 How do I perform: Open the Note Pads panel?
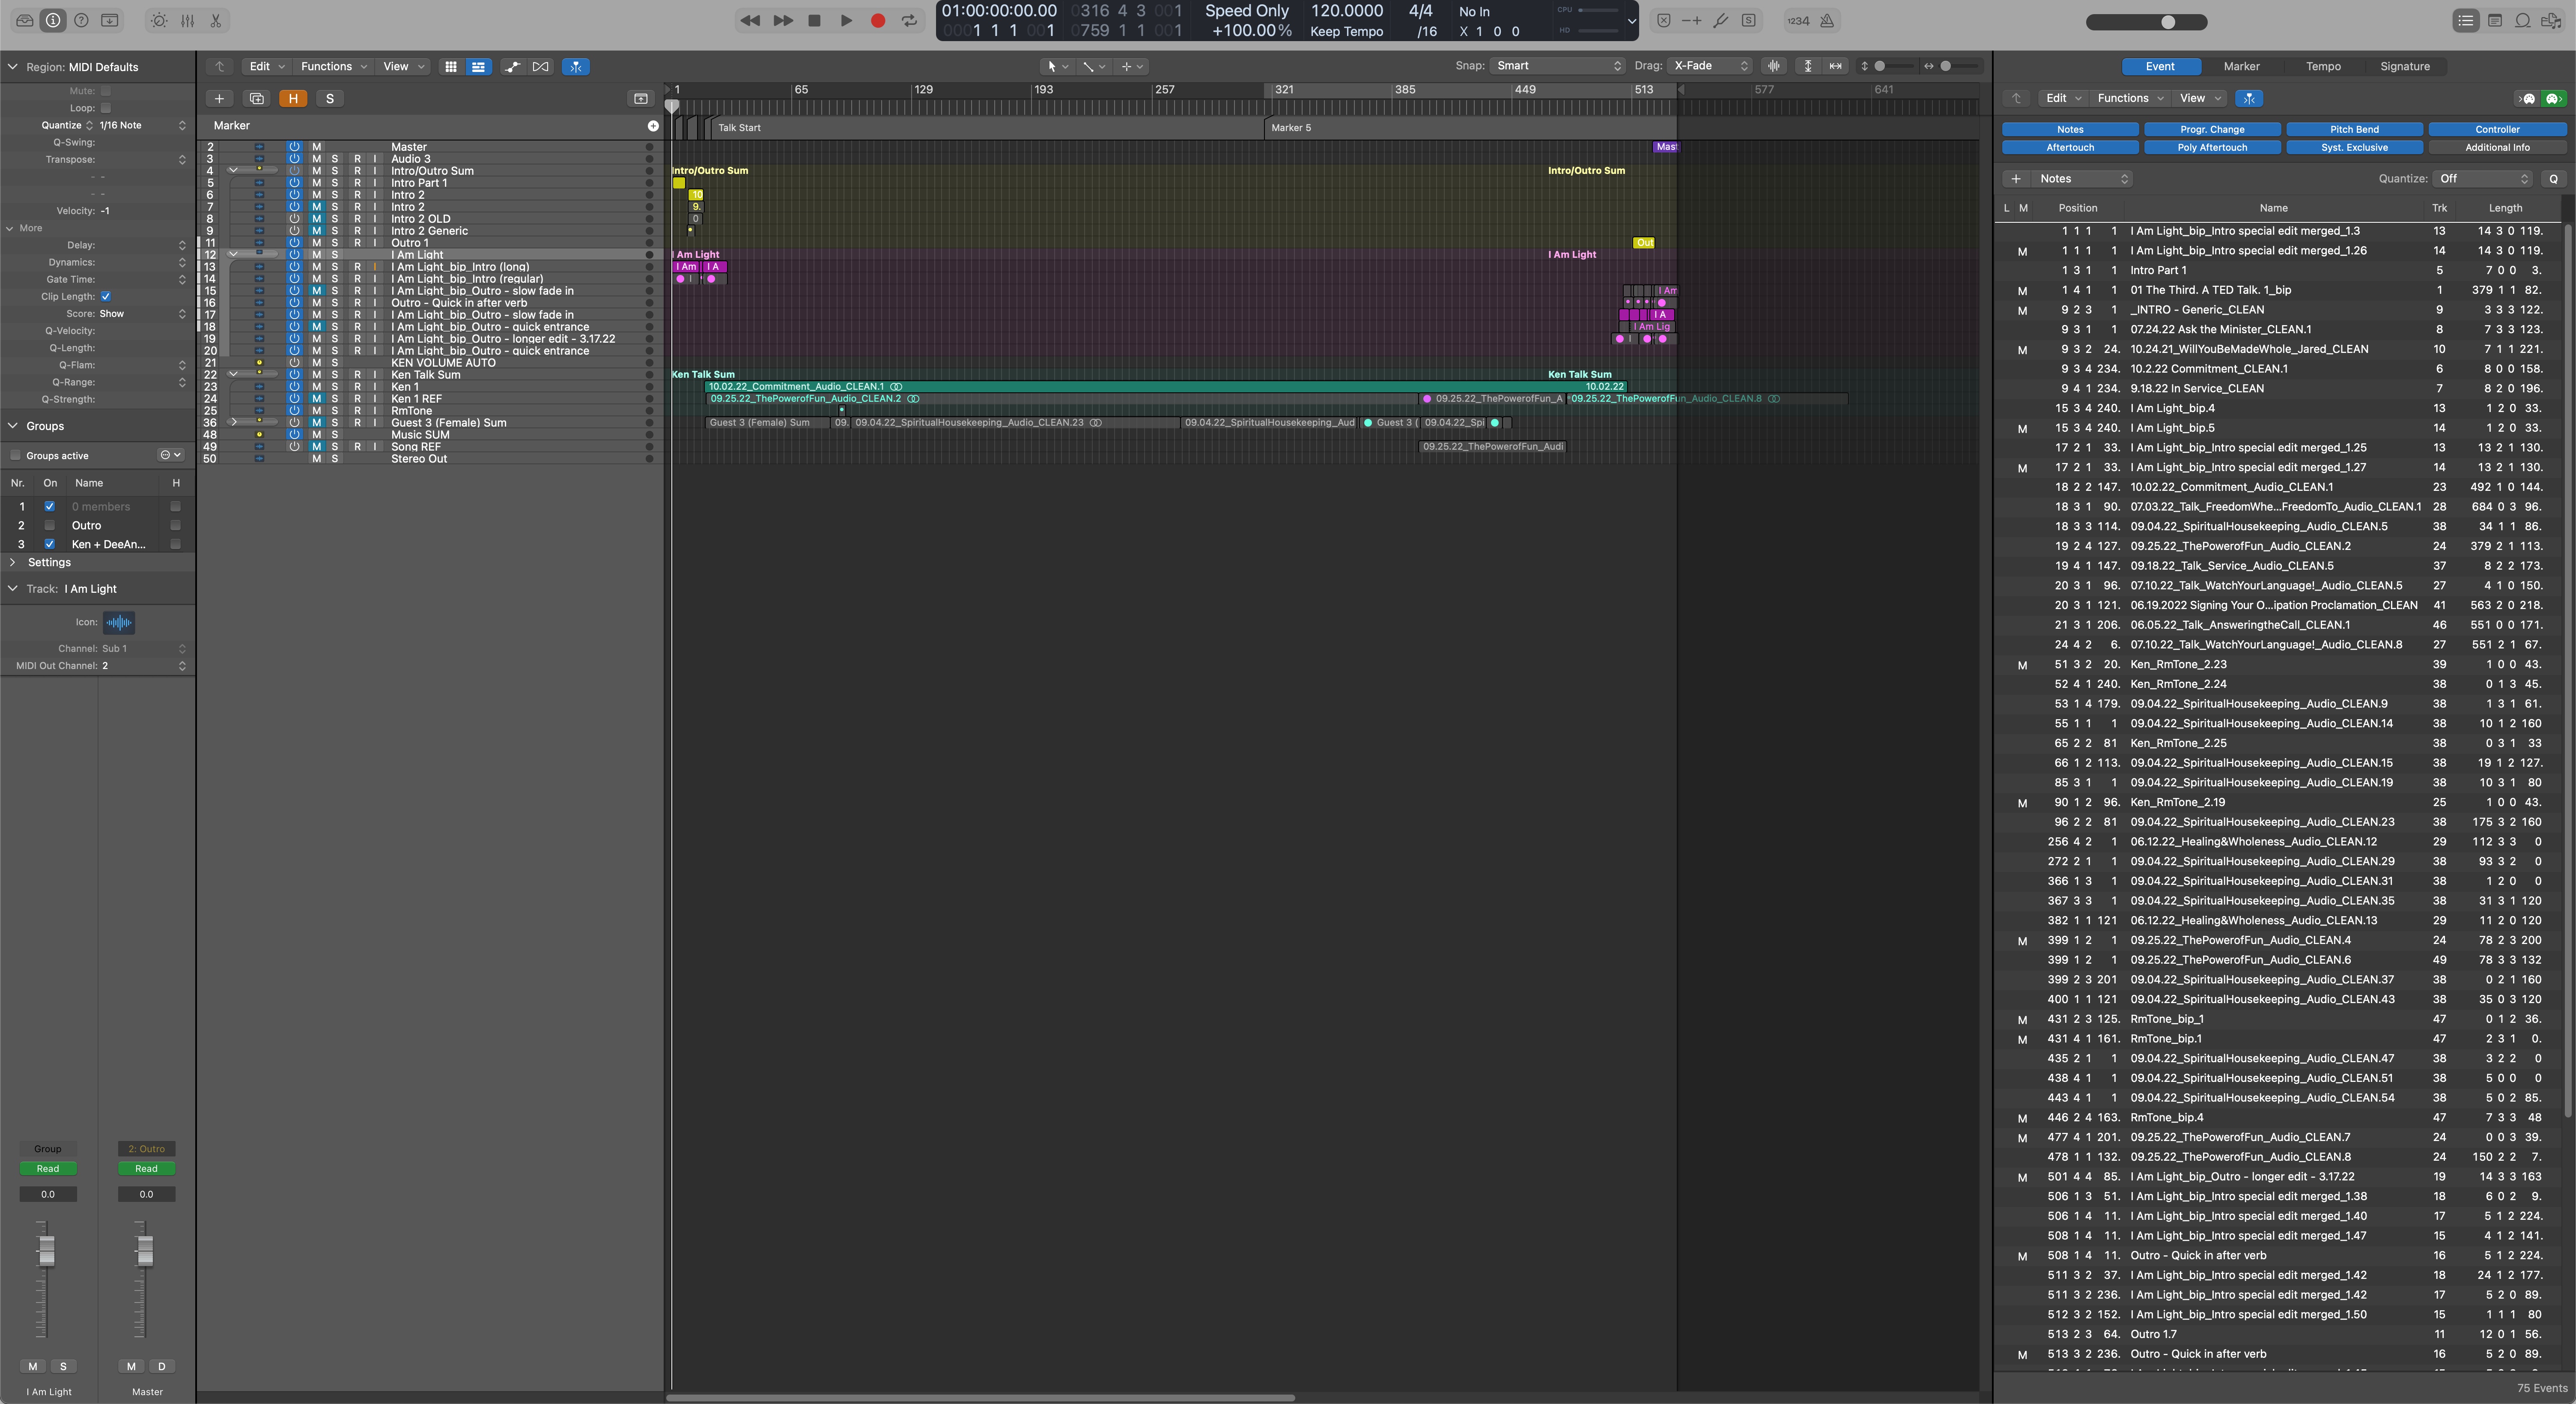coord(2495,20)
